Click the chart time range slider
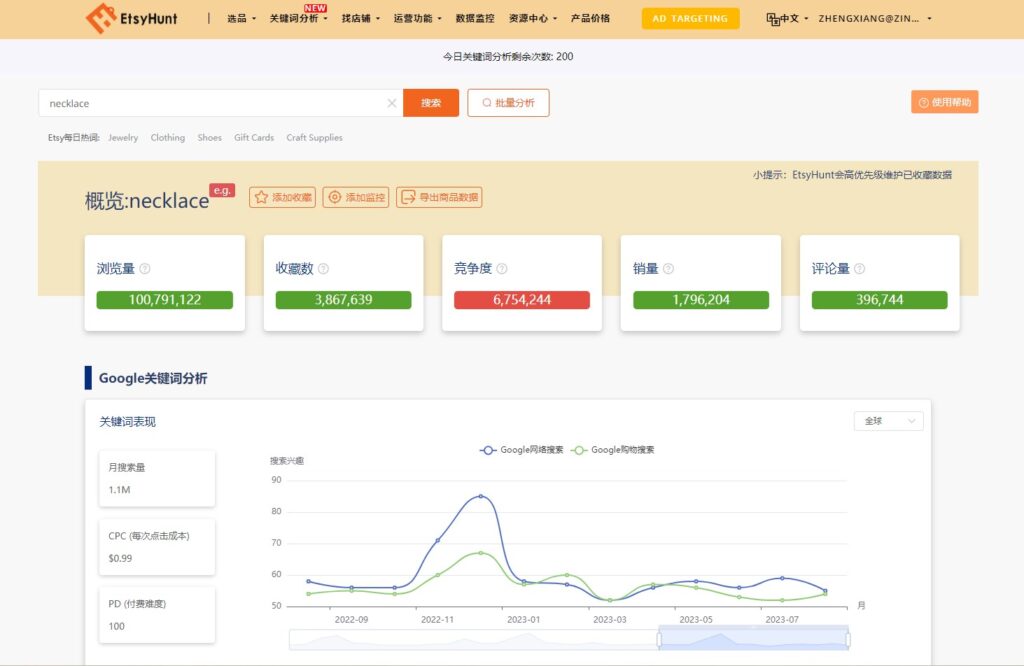 753,639
